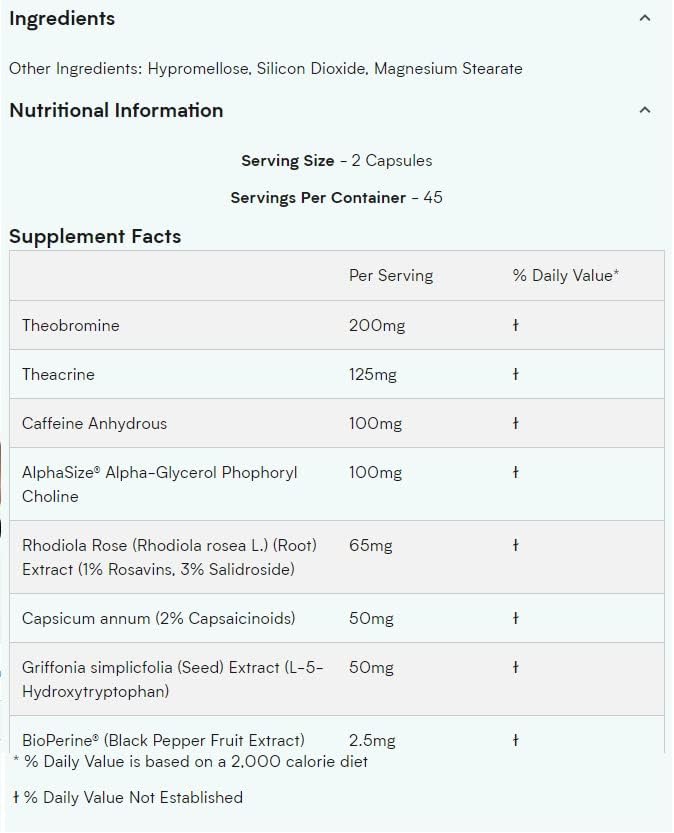Click the Rhodiola Rose root extract entry

[168, 557]
